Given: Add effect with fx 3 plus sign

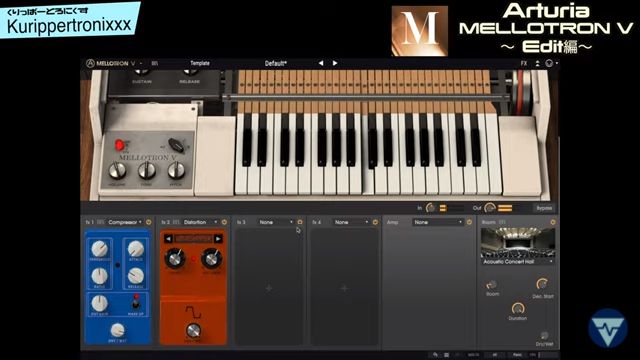Looking at the screenshot, I should [x=269, y=288].
